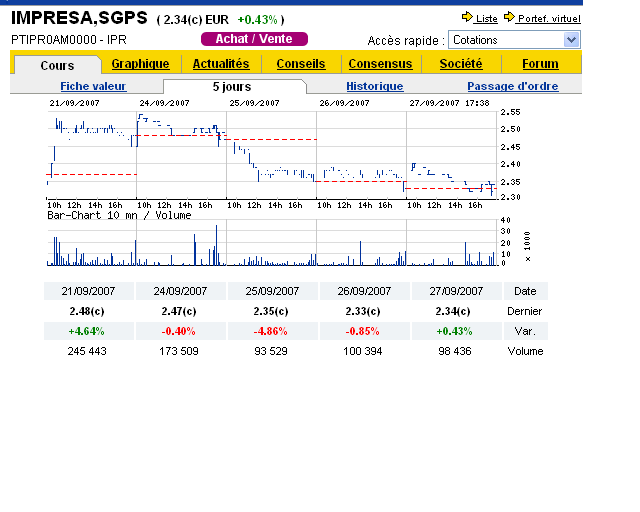
Task: Click the yellow arrow icon beside Portef. virtuel
Action: pyautogui.click(x=509, y=17)
